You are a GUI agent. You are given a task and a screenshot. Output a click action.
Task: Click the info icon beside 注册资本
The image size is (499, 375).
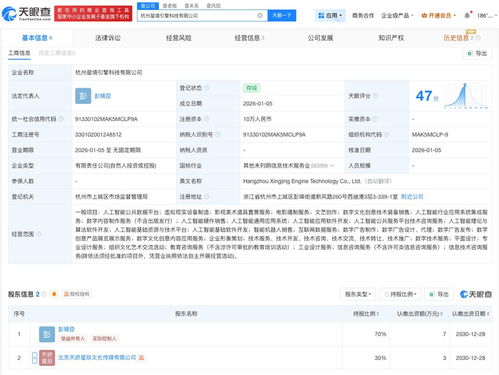pyautogui.click(x=207, y=119)
